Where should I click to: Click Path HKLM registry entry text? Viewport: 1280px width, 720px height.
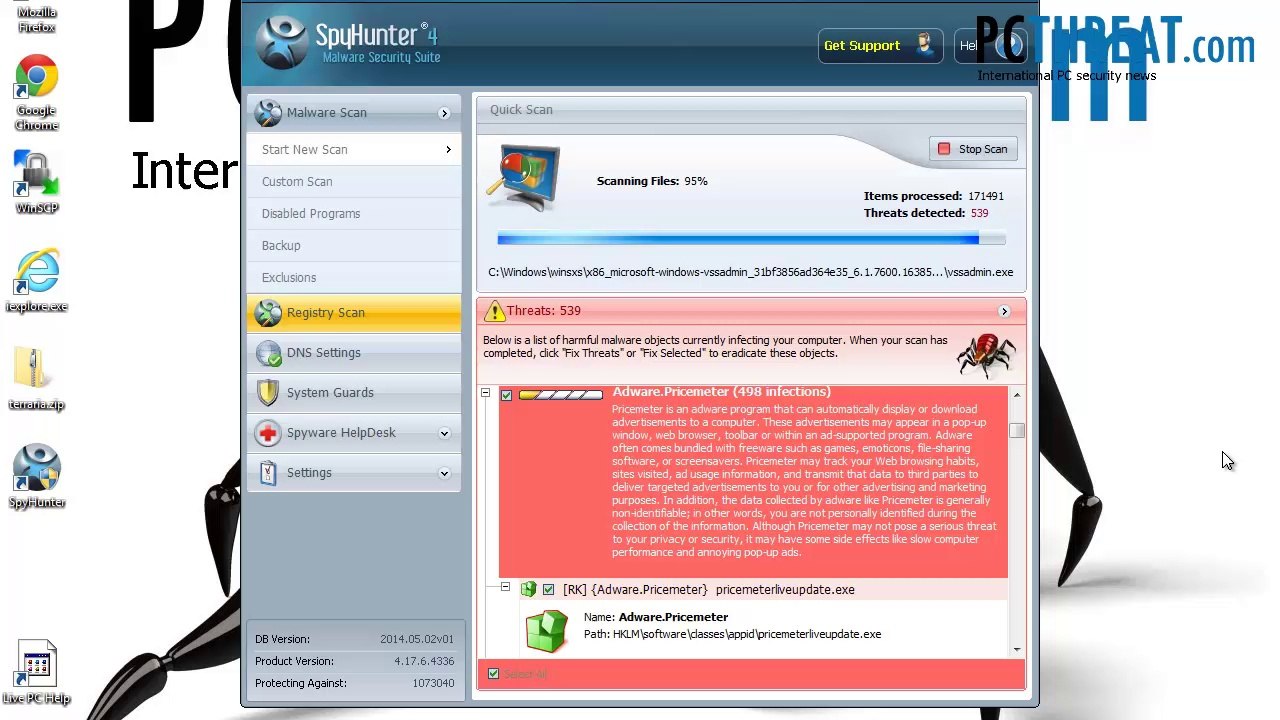[x=732, y=634]
